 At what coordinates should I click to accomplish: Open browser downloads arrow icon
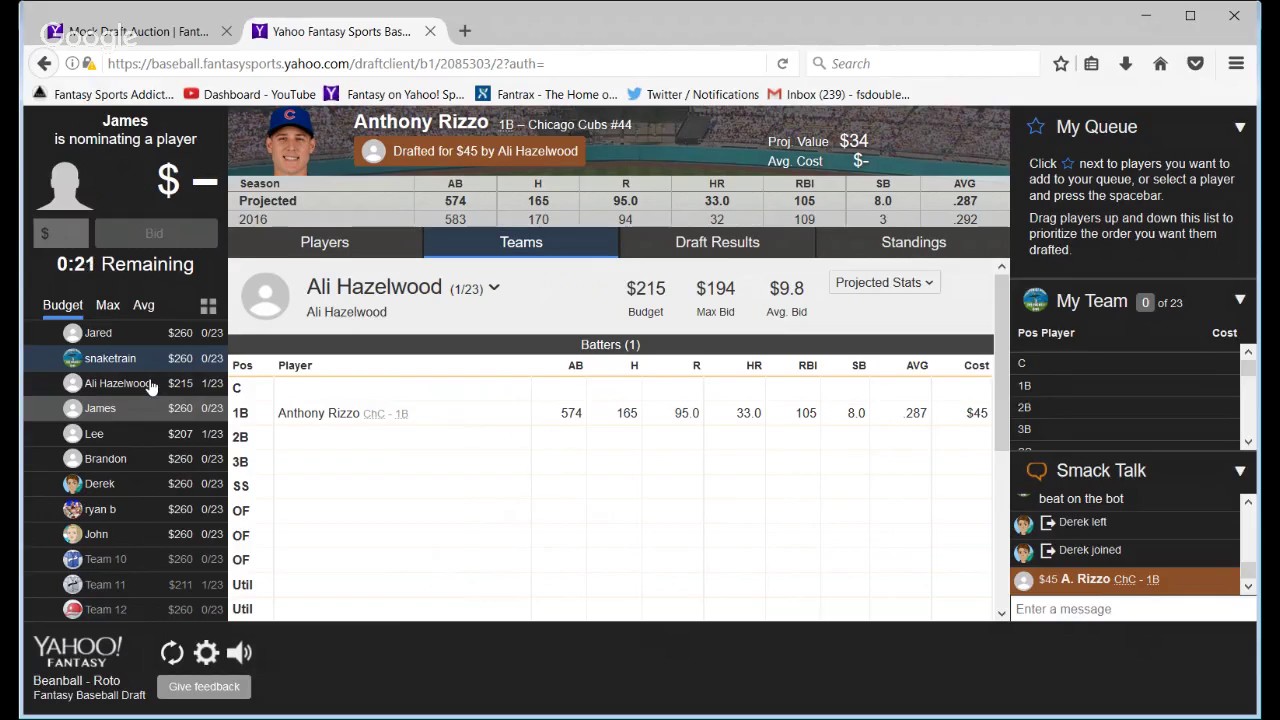[1125, 63]
